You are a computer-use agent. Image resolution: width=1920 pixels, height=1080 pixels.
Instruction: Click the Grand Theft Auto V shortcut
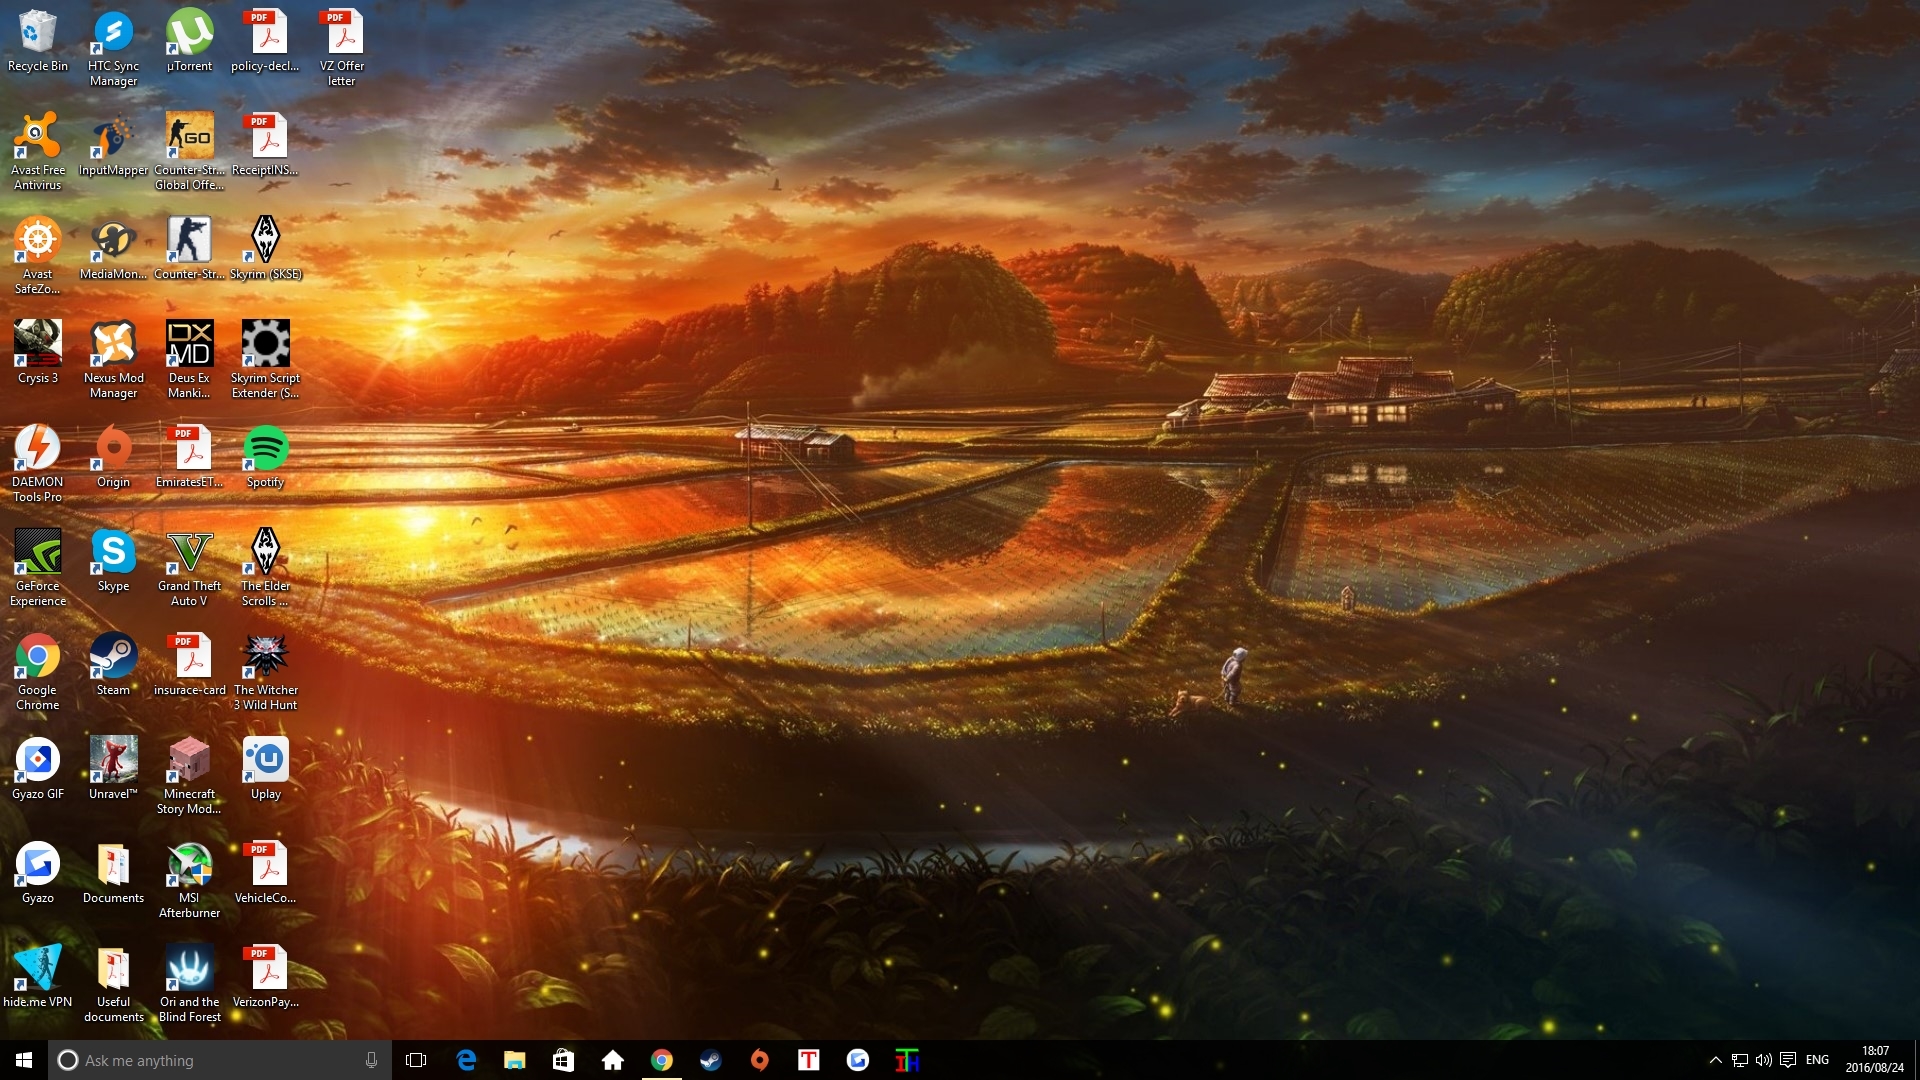(x=189, y=553)
